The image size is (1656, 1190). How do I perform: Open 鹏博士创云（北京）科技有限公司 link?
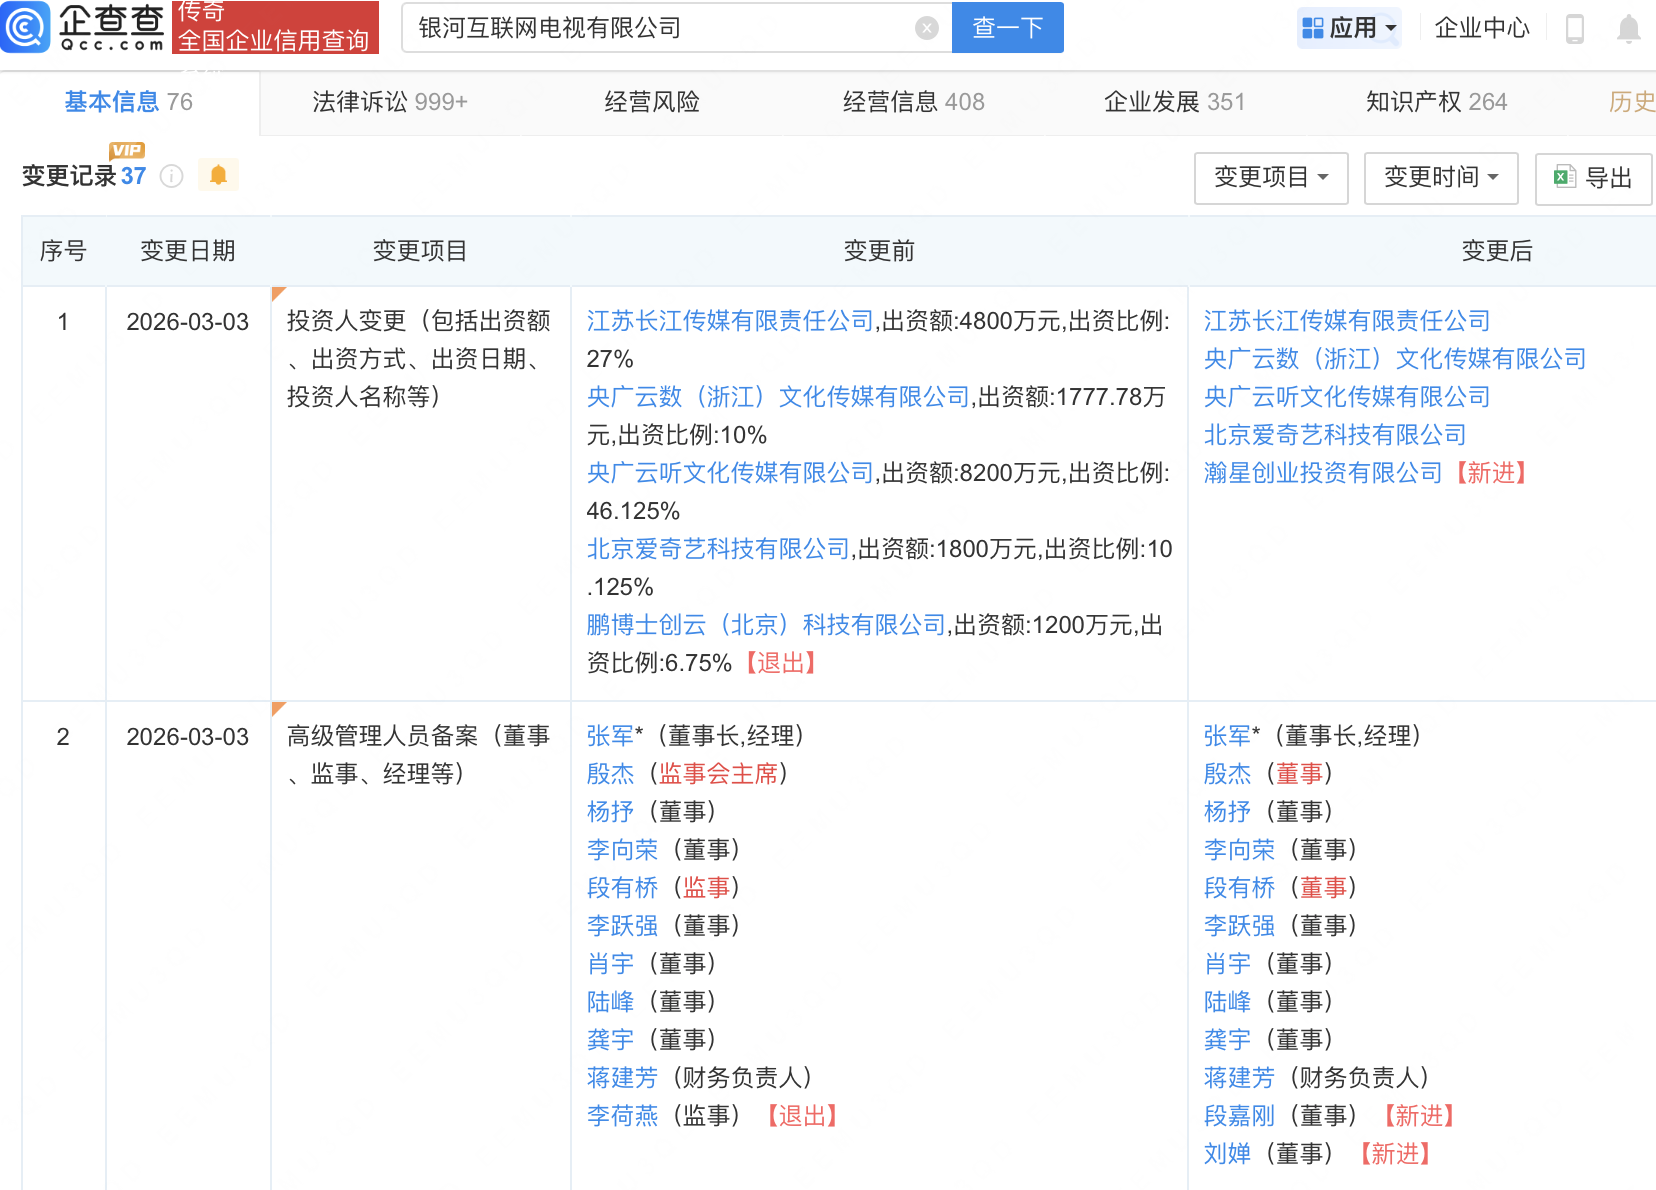coord(765,625)
